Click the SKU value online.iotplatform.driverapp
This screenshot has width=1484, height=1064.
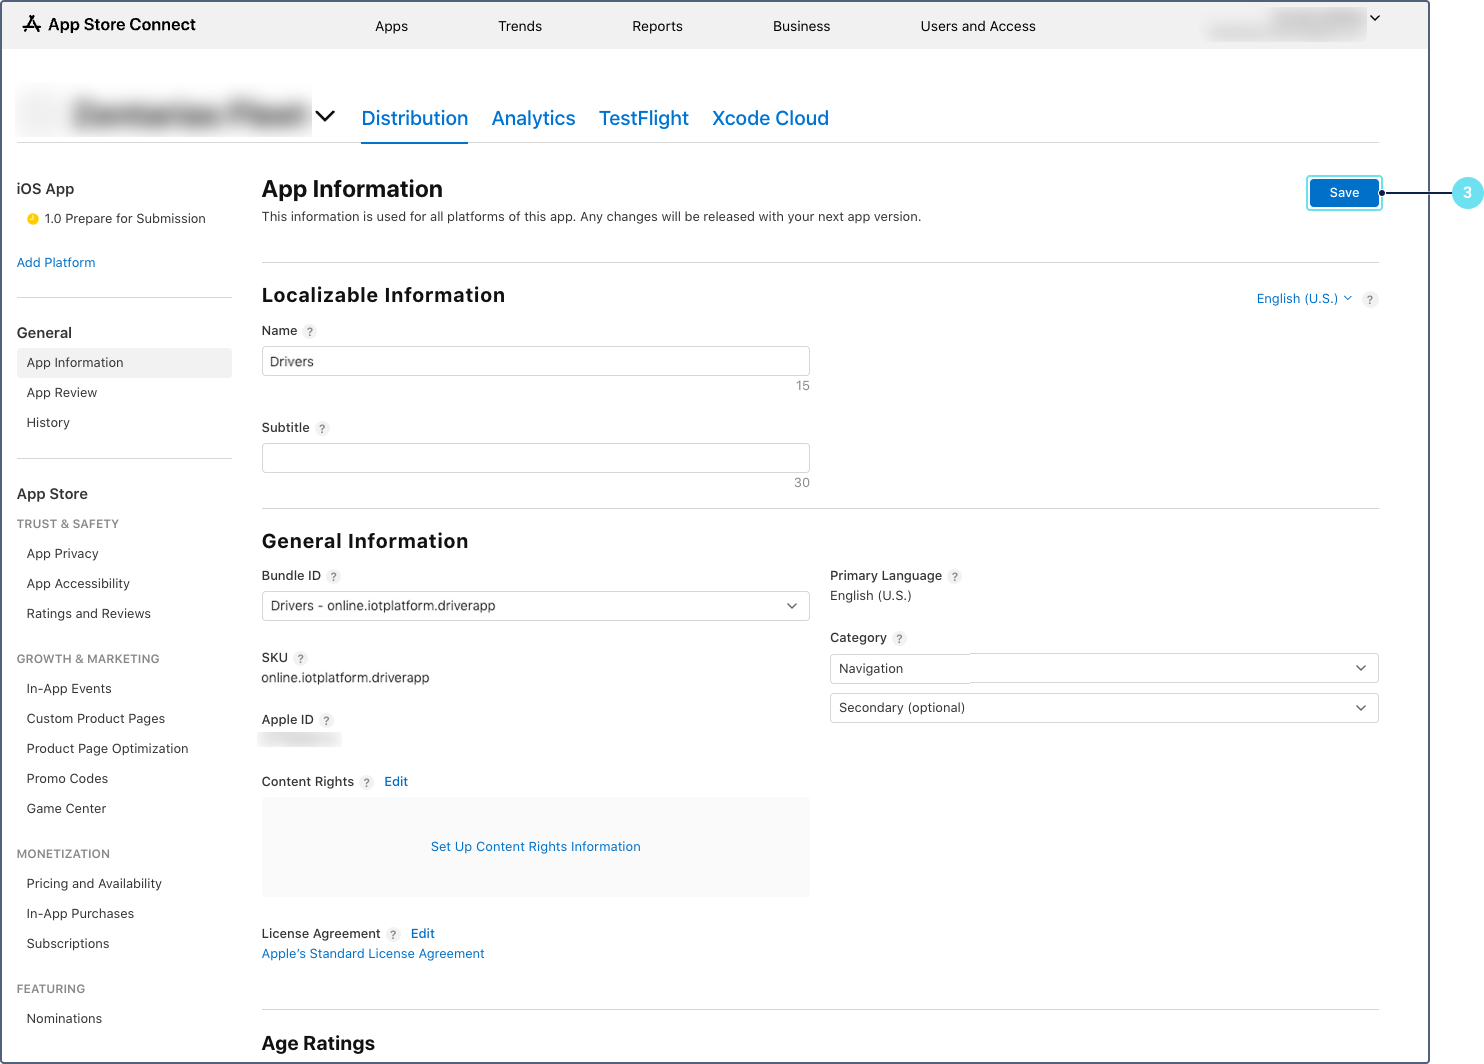pos(346,678)
